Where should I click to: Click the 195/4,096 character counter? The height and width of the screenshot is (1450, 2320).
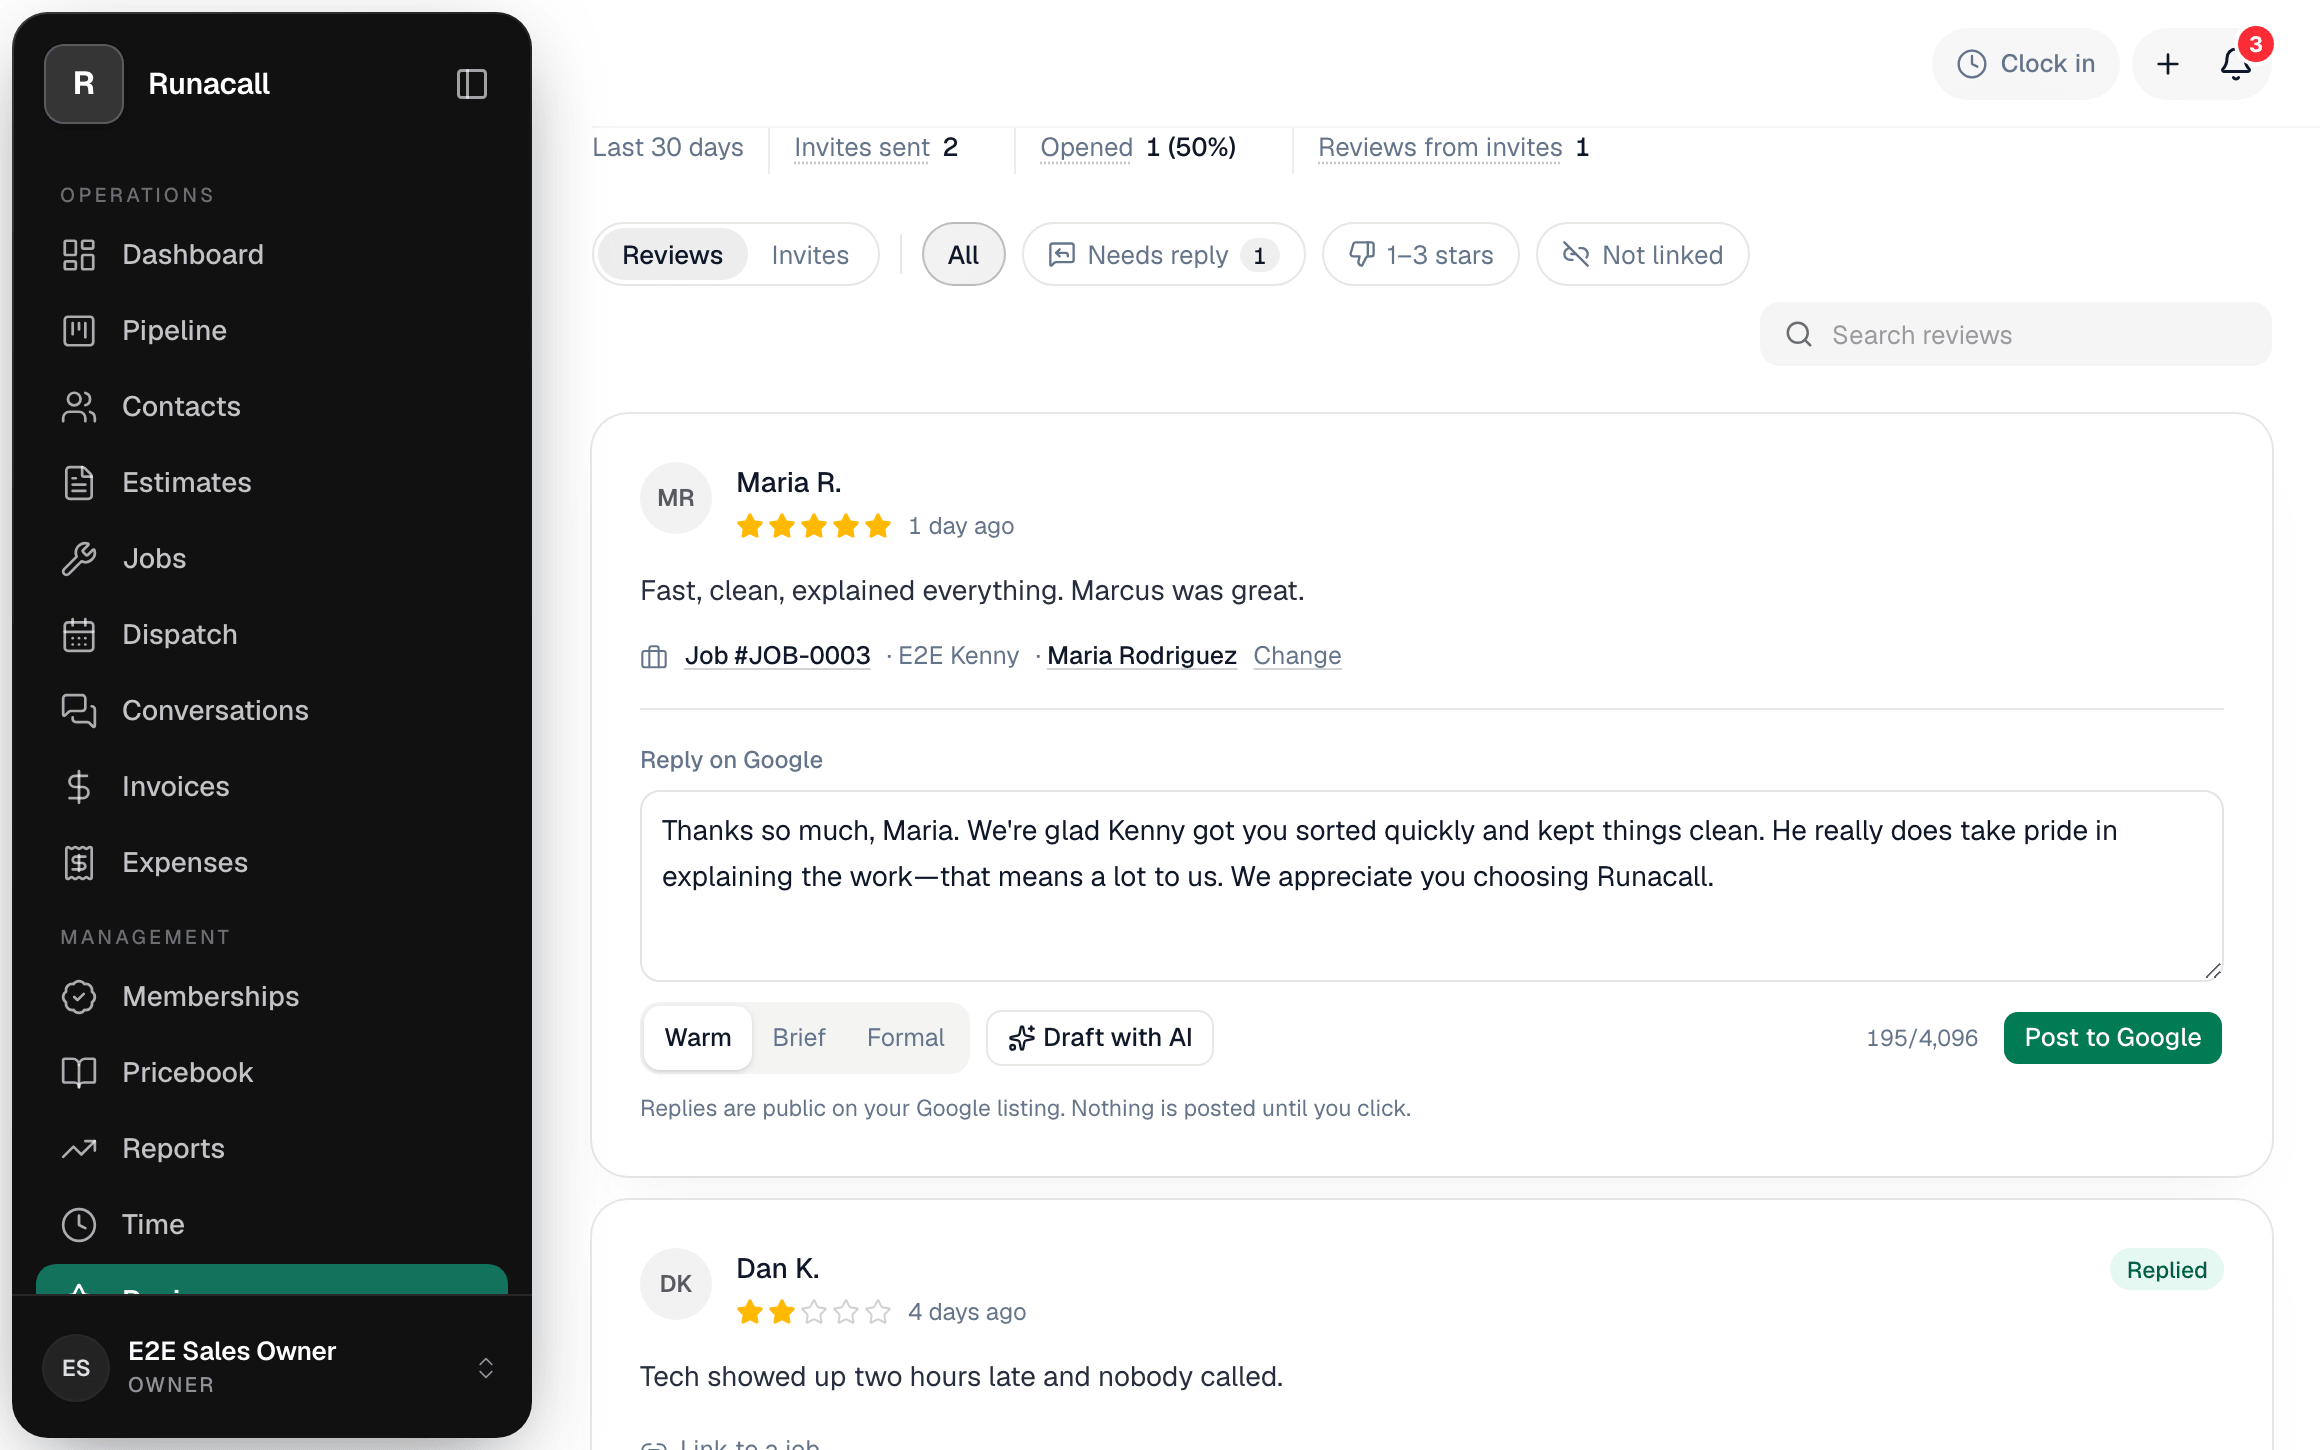click(x=1922, y=1038)
